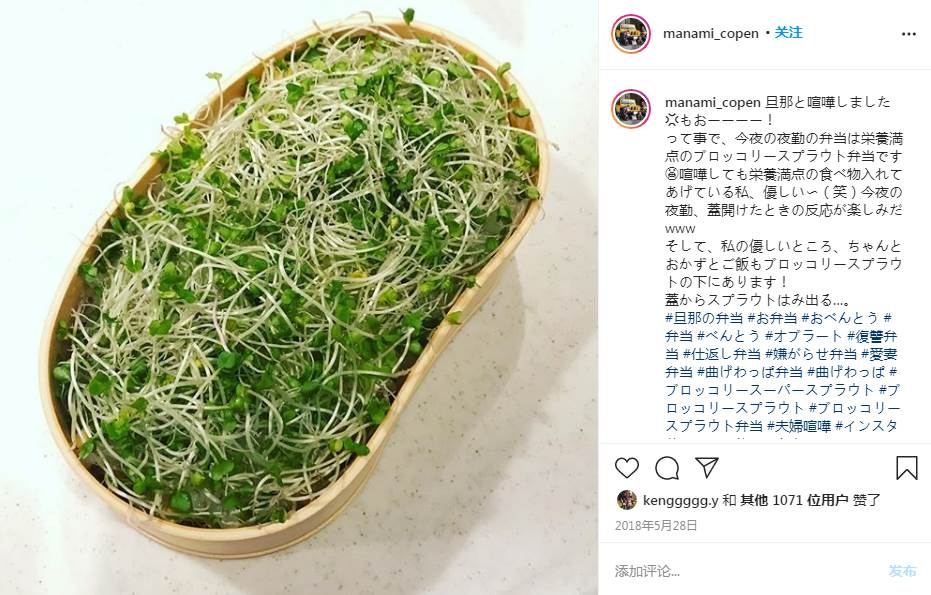The height and width of the screenshot is (595, 931).
Task: Open kenggggg.y liker avatar
Action: (626, 500)
